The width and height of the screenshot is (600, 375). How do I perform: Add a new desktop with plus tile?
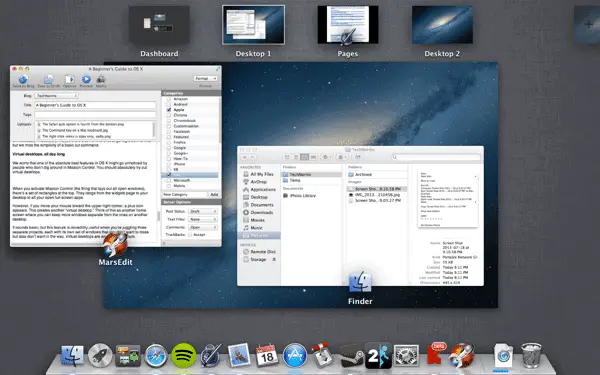[587, 24]
